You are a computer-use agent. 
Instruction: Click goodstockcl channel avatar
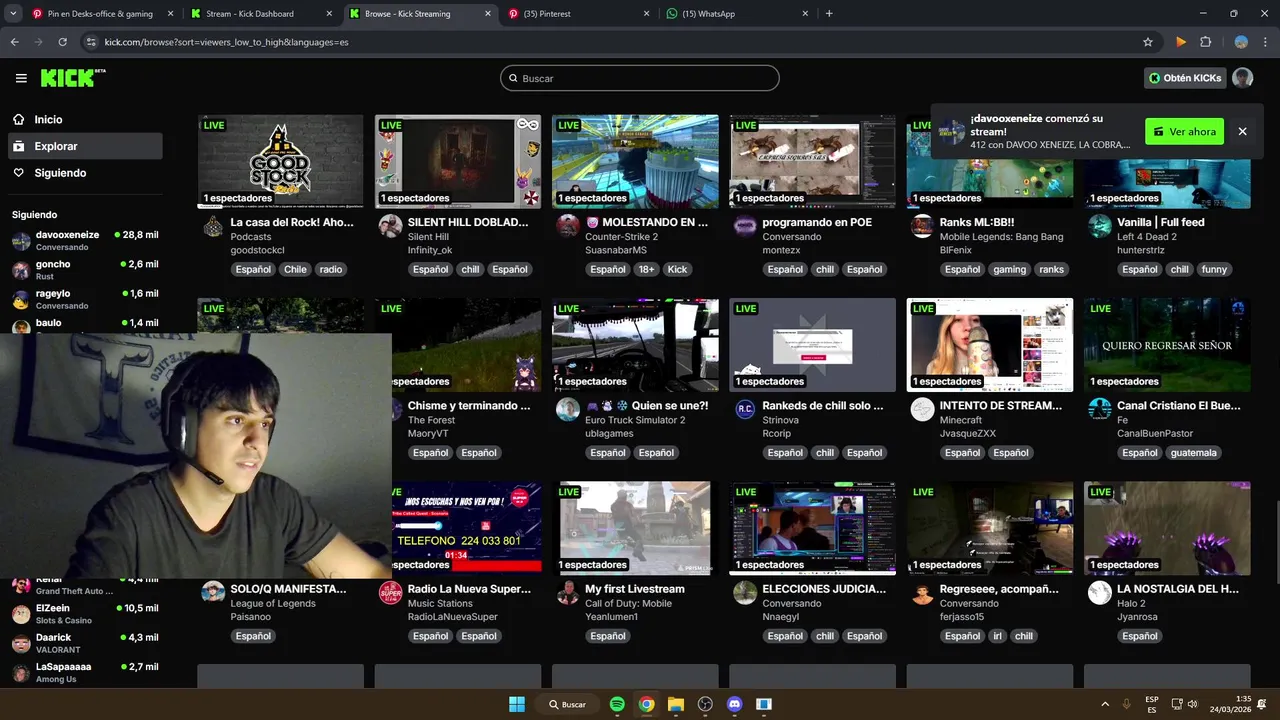coord(213,227)
